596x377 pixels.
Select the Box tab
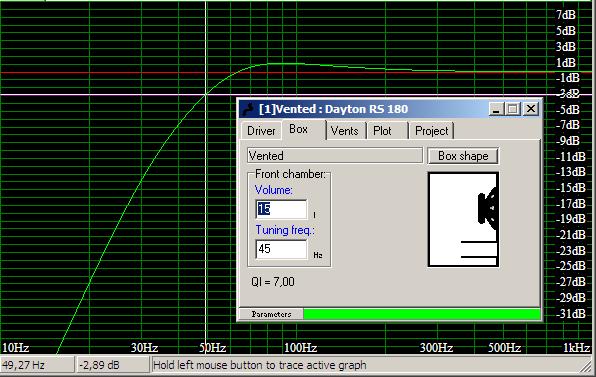click(303, 129)
